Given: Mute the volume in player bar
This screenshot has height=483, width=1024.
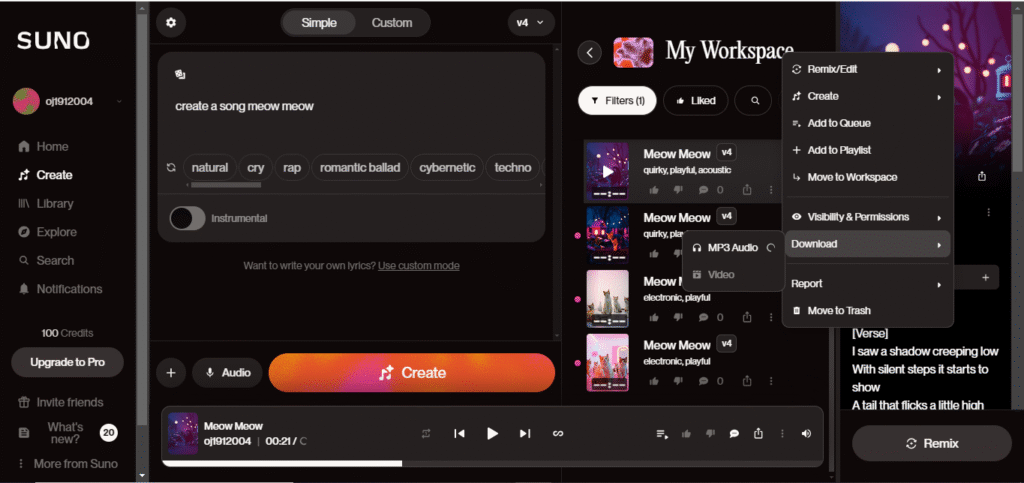Looking at the screenshot, I should tap(807, 433).
